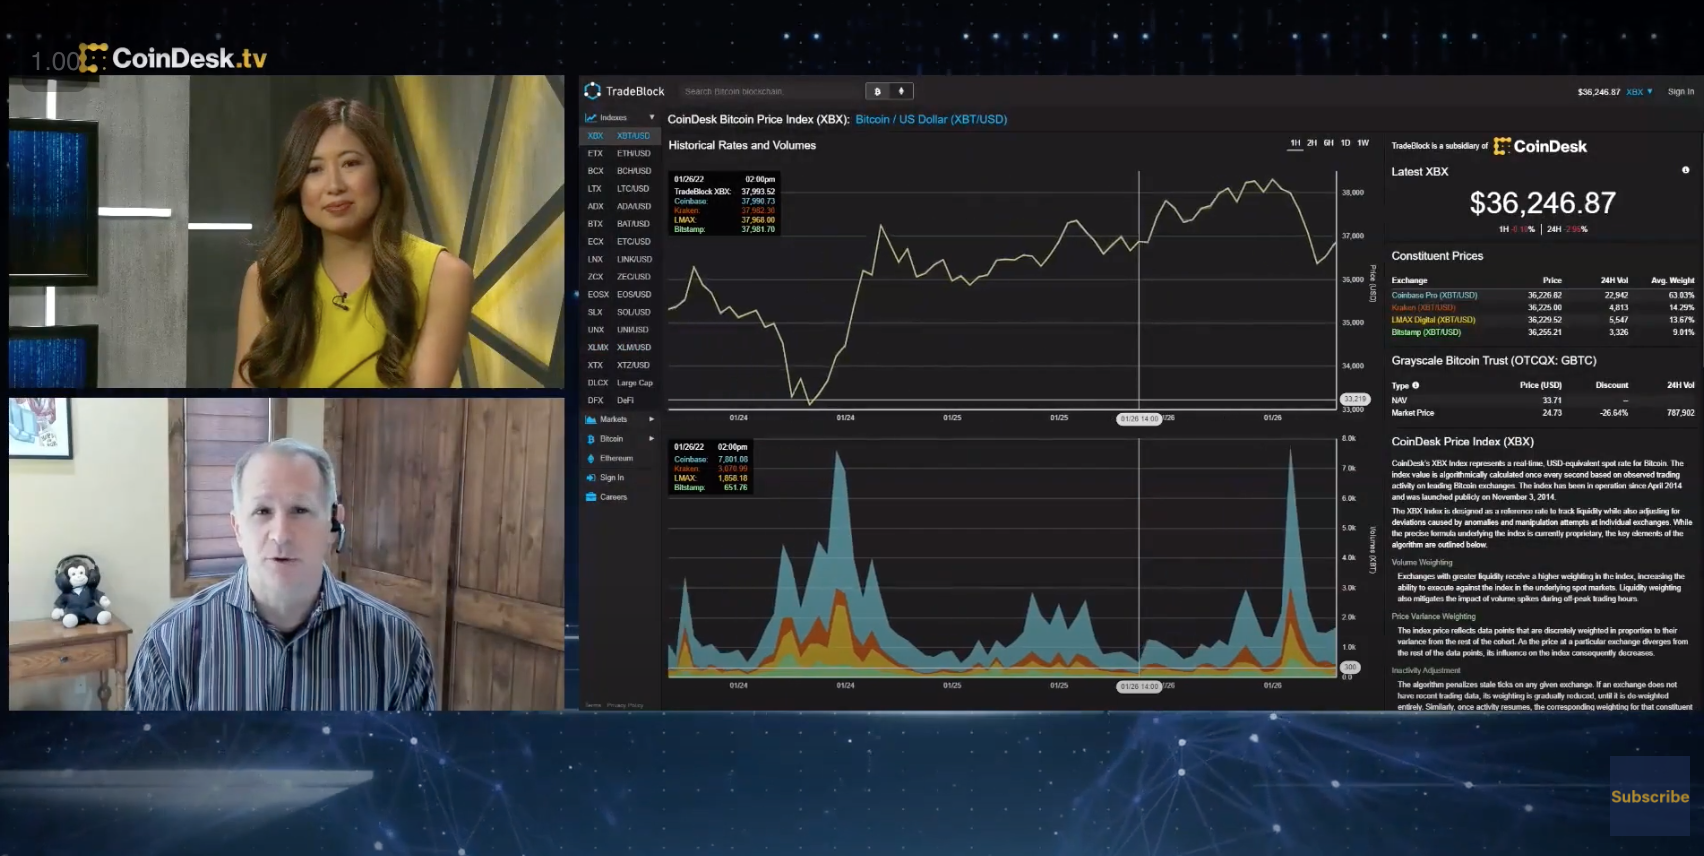Click the 33,219 price axis label
This screenshot has height=856, width=1704.
1354,399
